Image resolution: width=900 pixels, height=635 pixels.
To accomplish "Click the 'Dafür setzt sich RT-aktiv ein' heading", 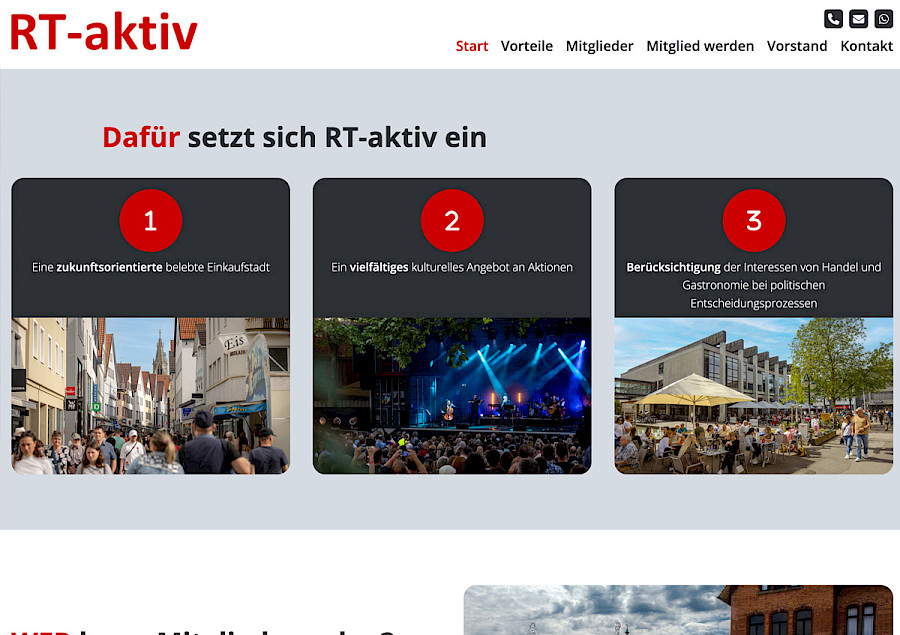I will pyautogui.click(x=294, y=138).
